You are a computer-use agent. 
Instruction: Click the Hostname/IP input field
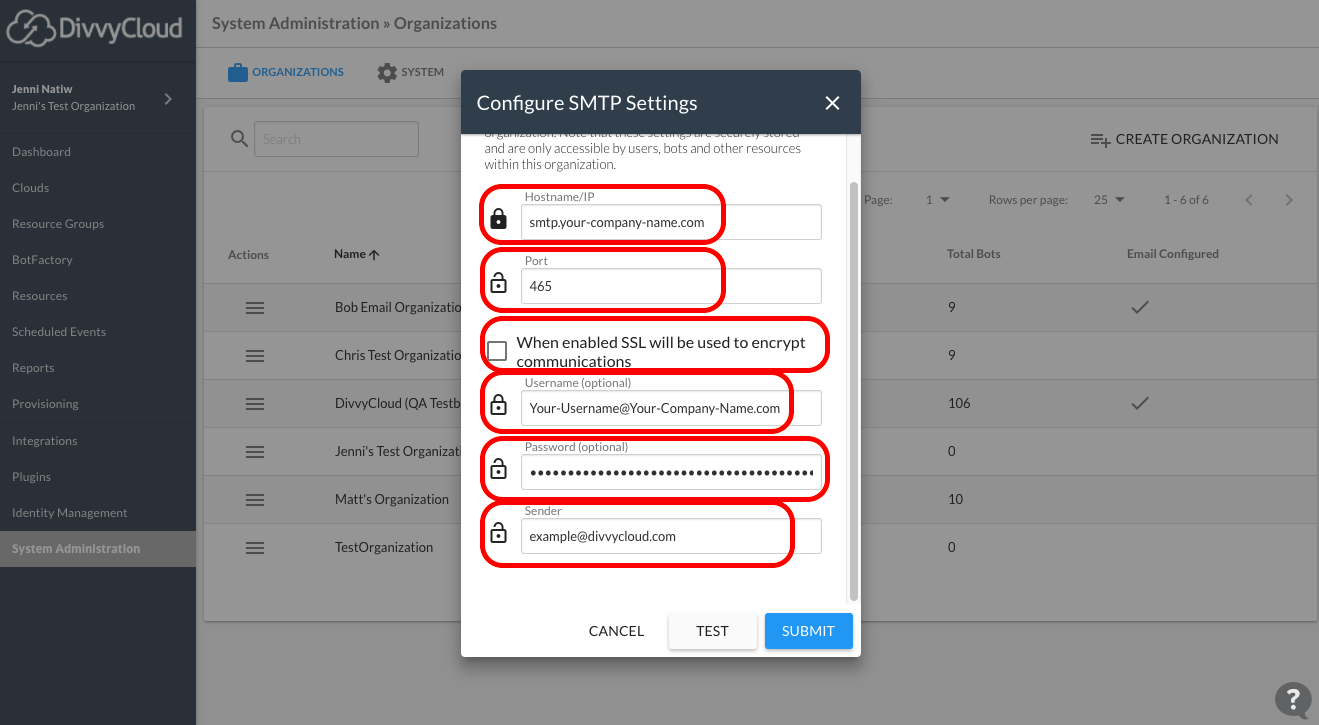point(671,222)
